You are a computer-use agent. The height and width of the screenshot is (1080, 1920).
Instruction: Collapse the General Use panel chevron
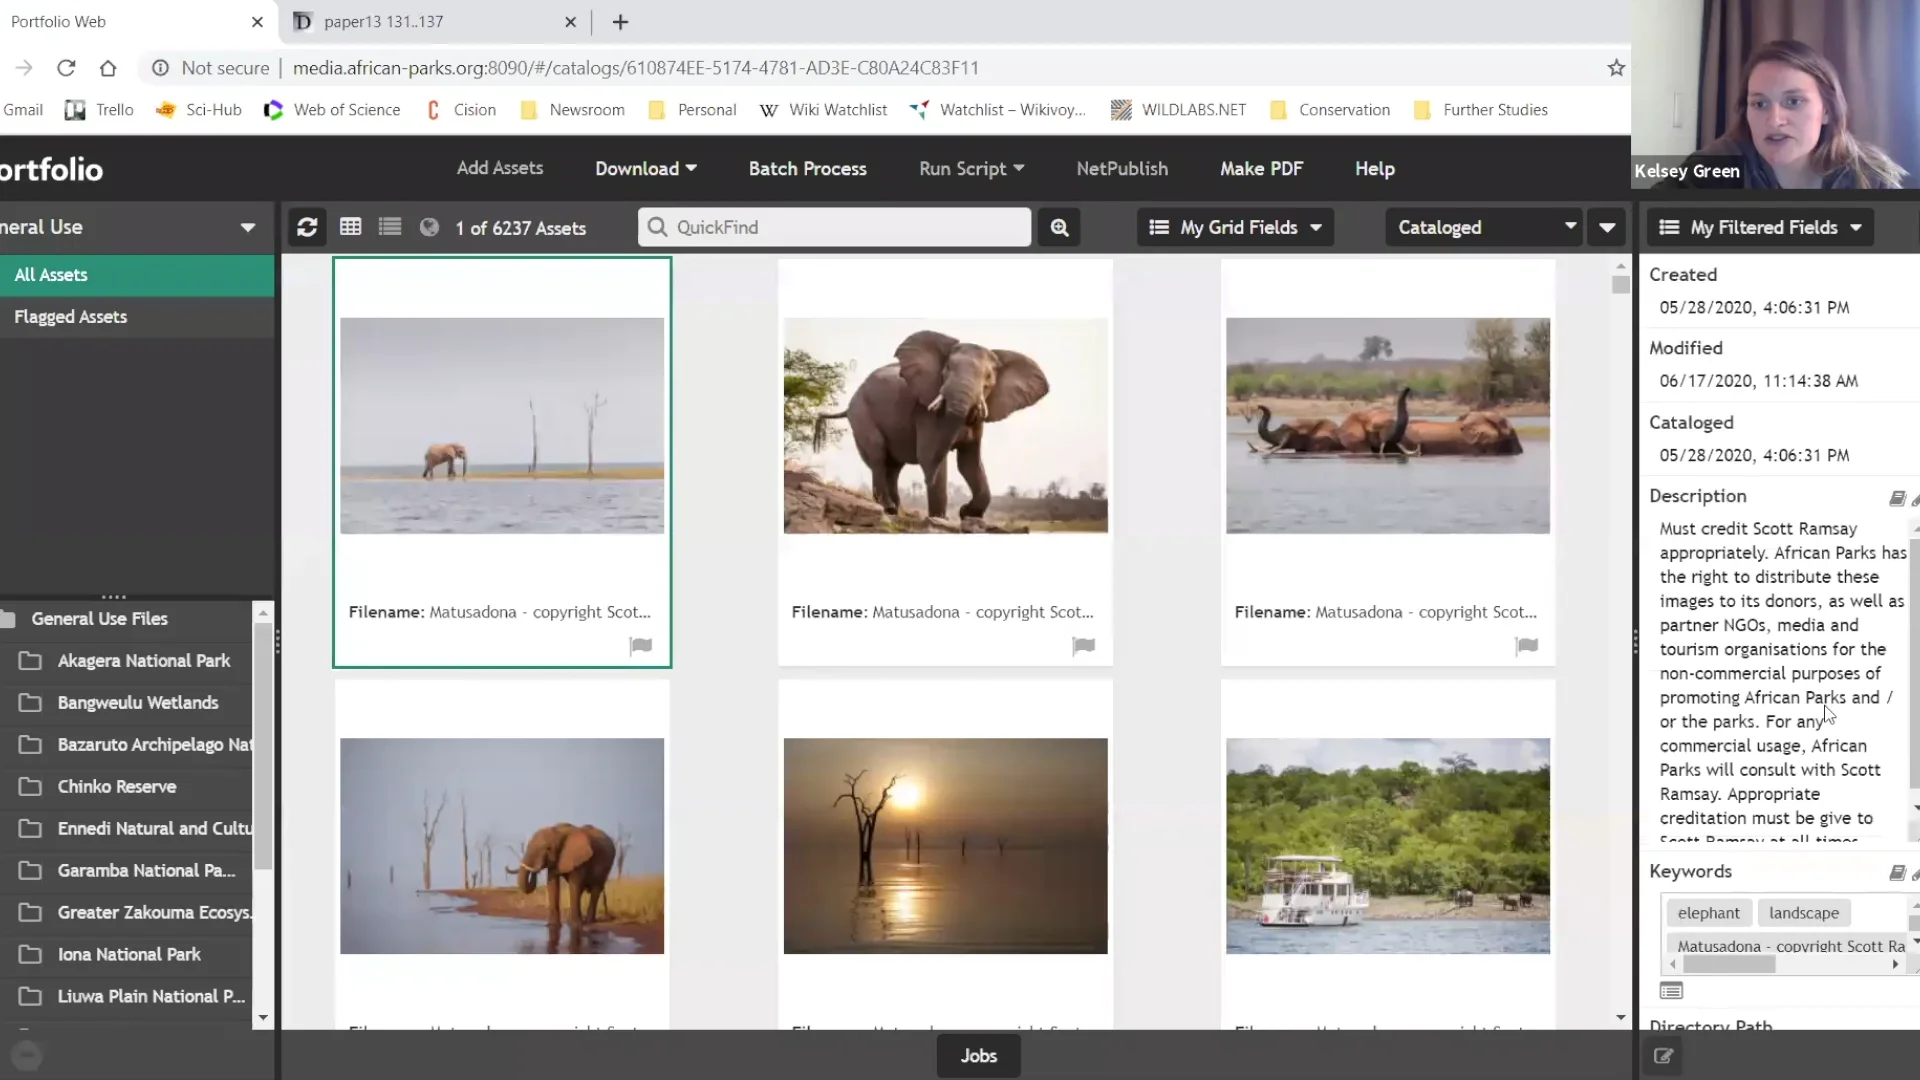pos(248,227)
